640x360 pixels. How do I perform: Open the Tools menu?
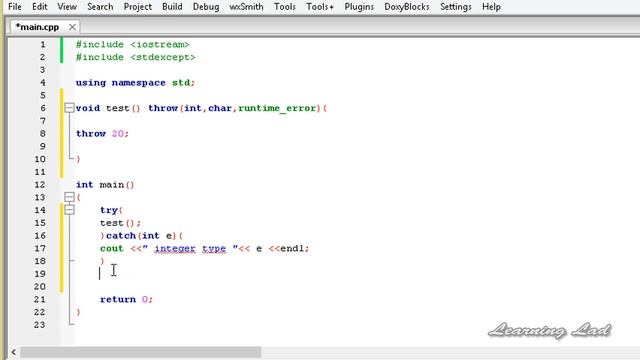[284, 7]
